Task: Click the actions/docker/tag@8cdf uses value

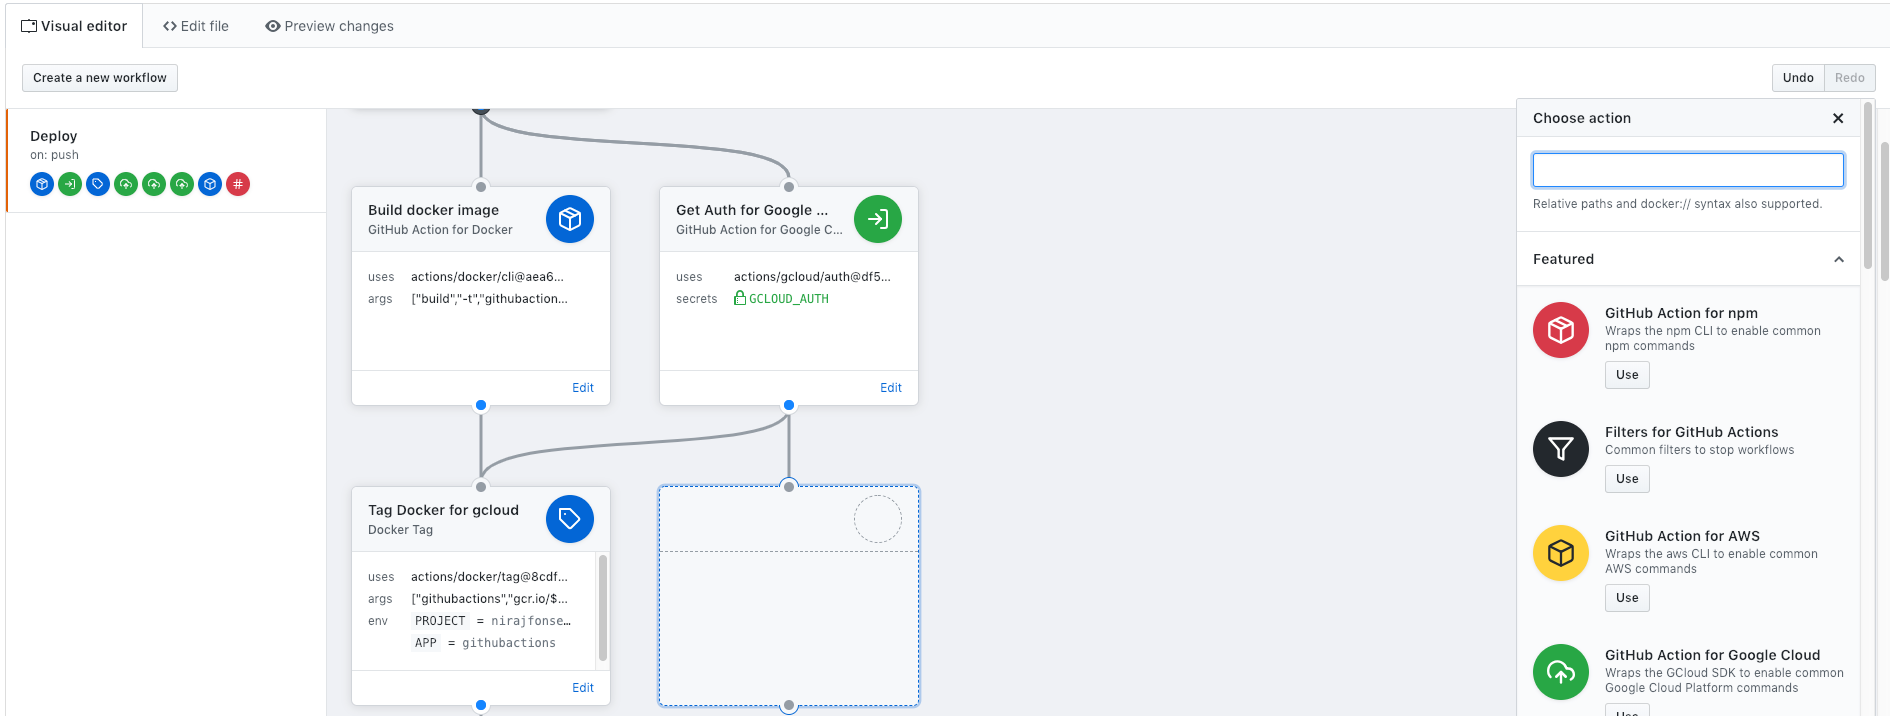Action: [489, 577]
